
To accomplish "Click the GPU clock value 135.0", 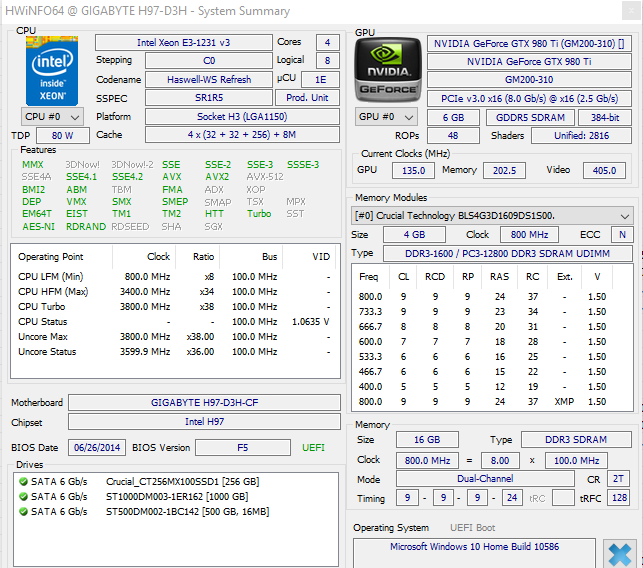I will click(413, 171).
